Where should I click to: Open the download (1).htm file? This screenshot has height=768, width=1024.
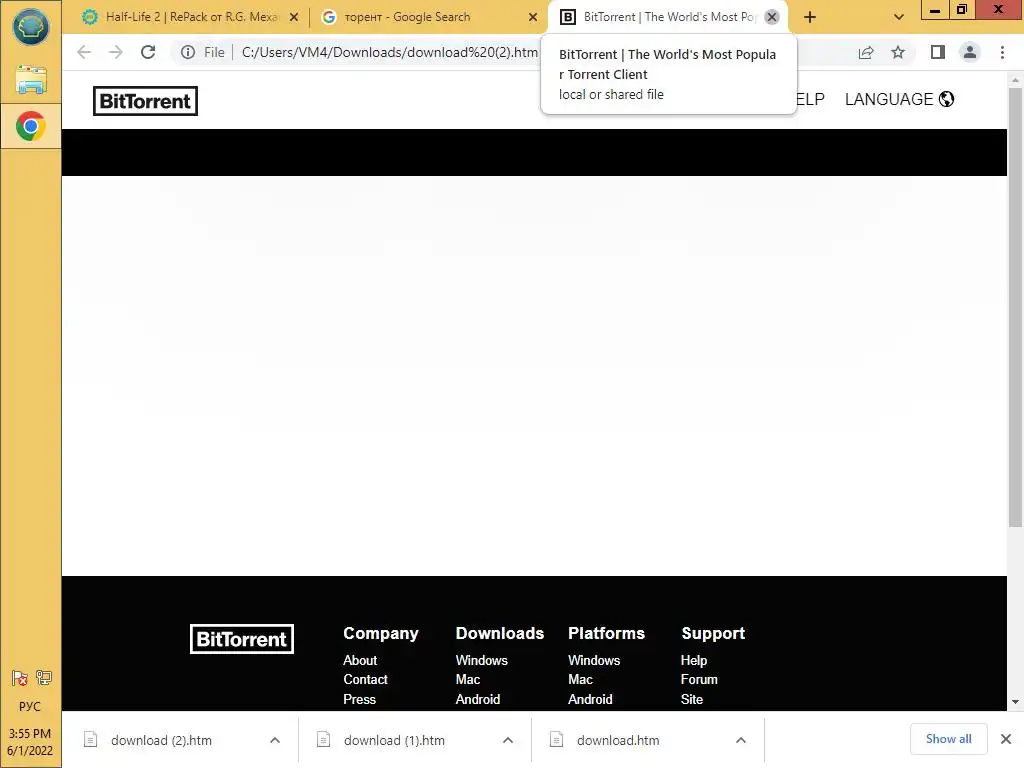(394, 740)
